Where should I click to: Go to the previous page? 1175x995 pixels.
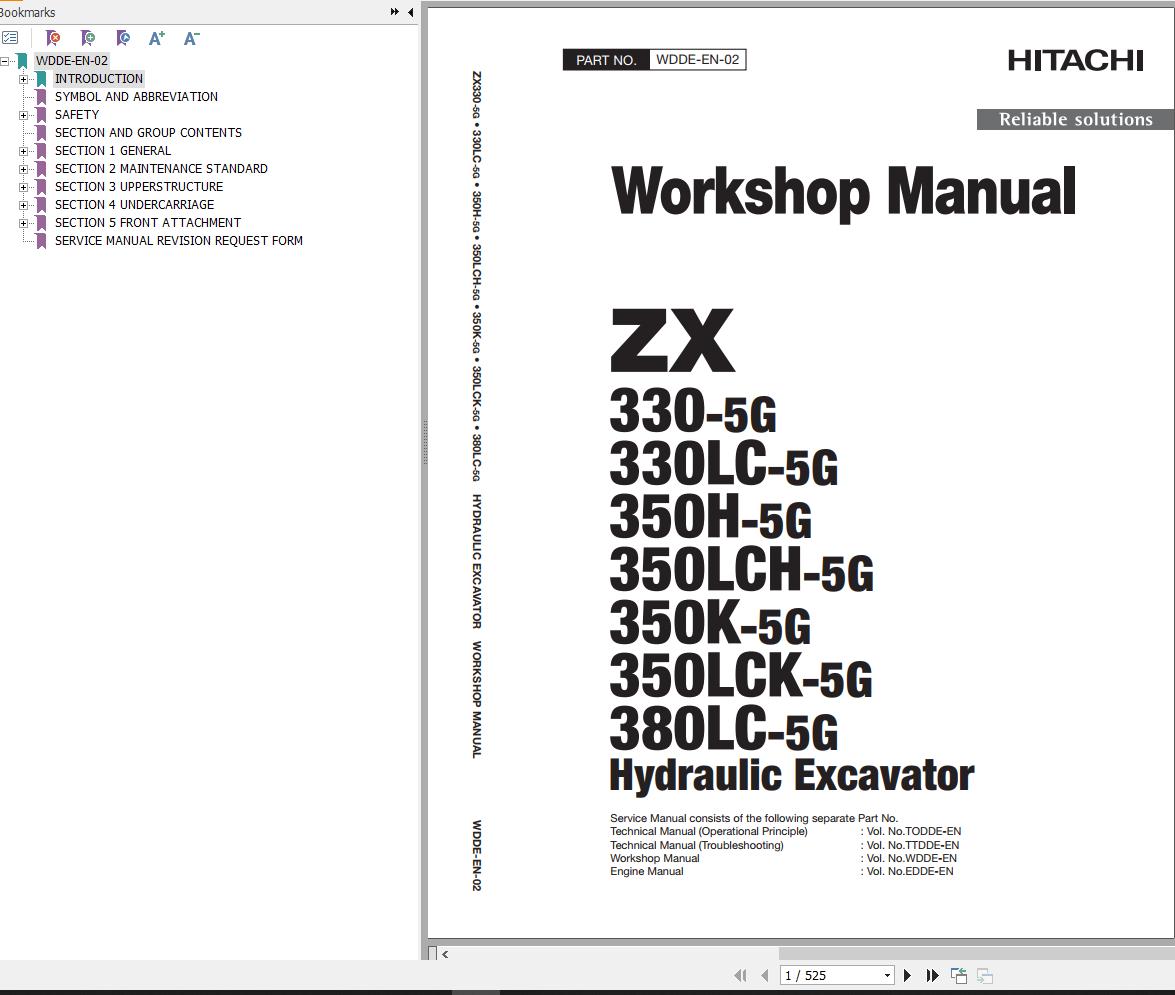point(764,976)
